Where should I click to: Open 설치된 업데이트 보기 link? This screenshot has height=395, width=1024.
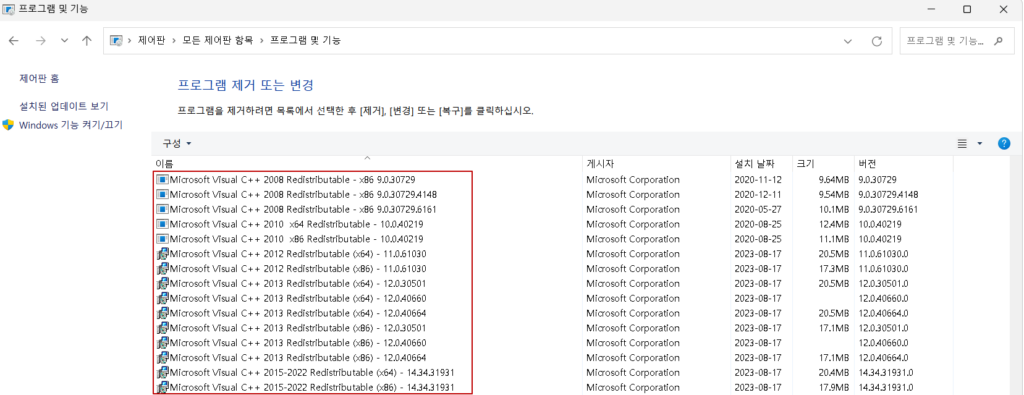64,106
